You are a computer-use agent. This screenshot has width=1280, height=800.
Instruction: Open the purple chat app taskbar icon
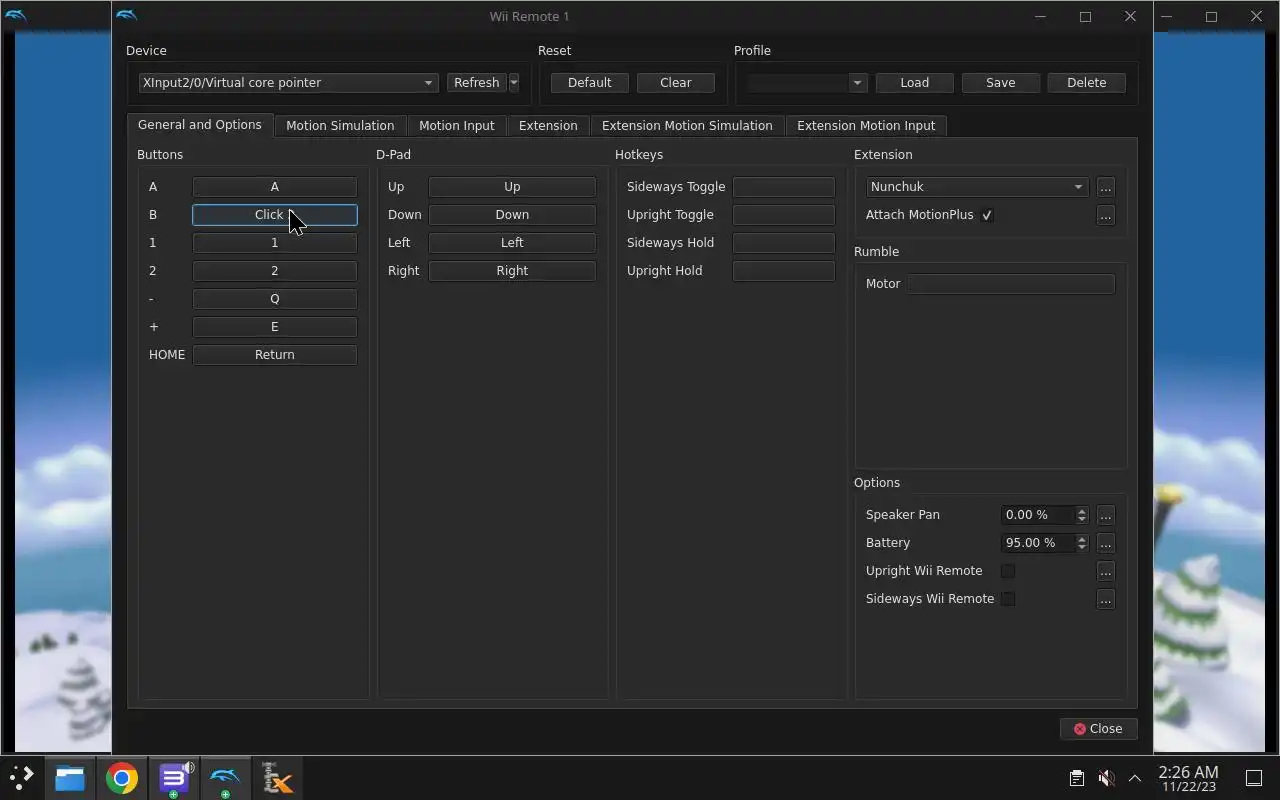[174, 778]
